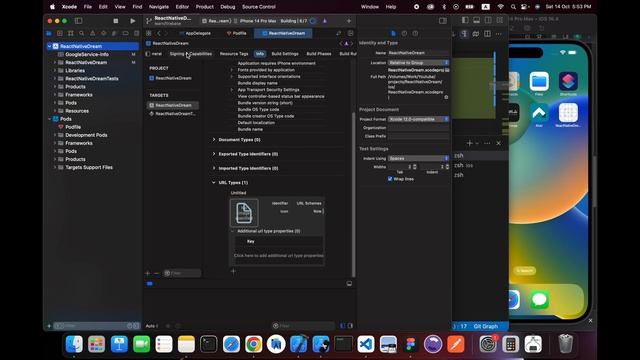Image resolution: width=640 pixels, height=360 pixels.
Task: Open the Product menu
Action: click(204, 7)
